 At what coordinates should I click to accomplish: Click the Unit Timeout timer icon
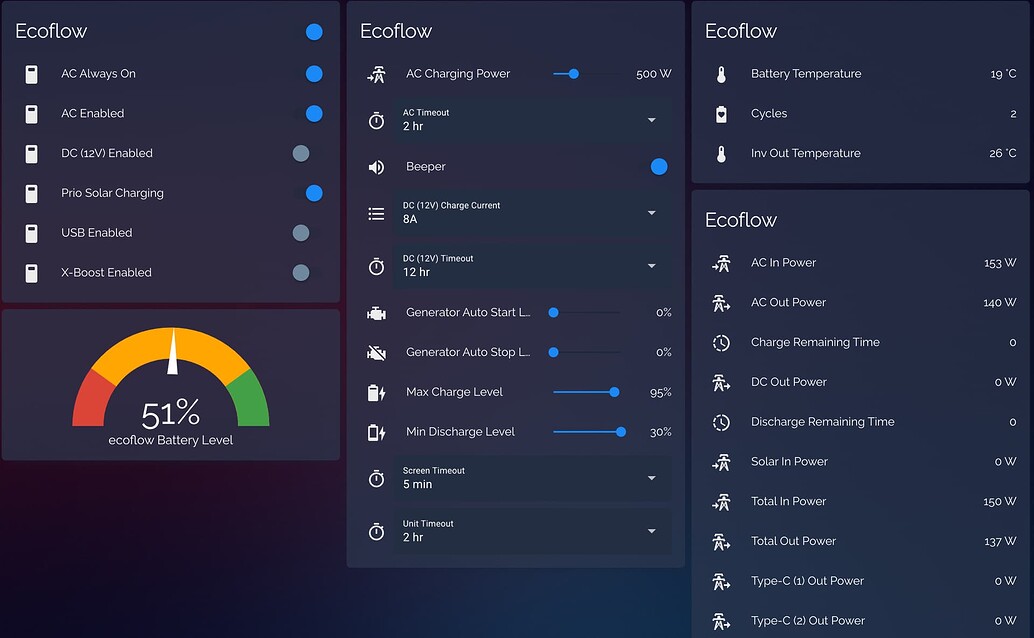(376, 532)
